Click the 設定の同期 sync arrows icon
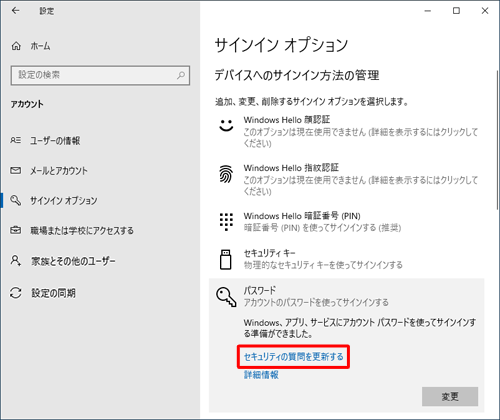Image resolution: width=500 pixels, height=420 pixels. pos(16,293)
